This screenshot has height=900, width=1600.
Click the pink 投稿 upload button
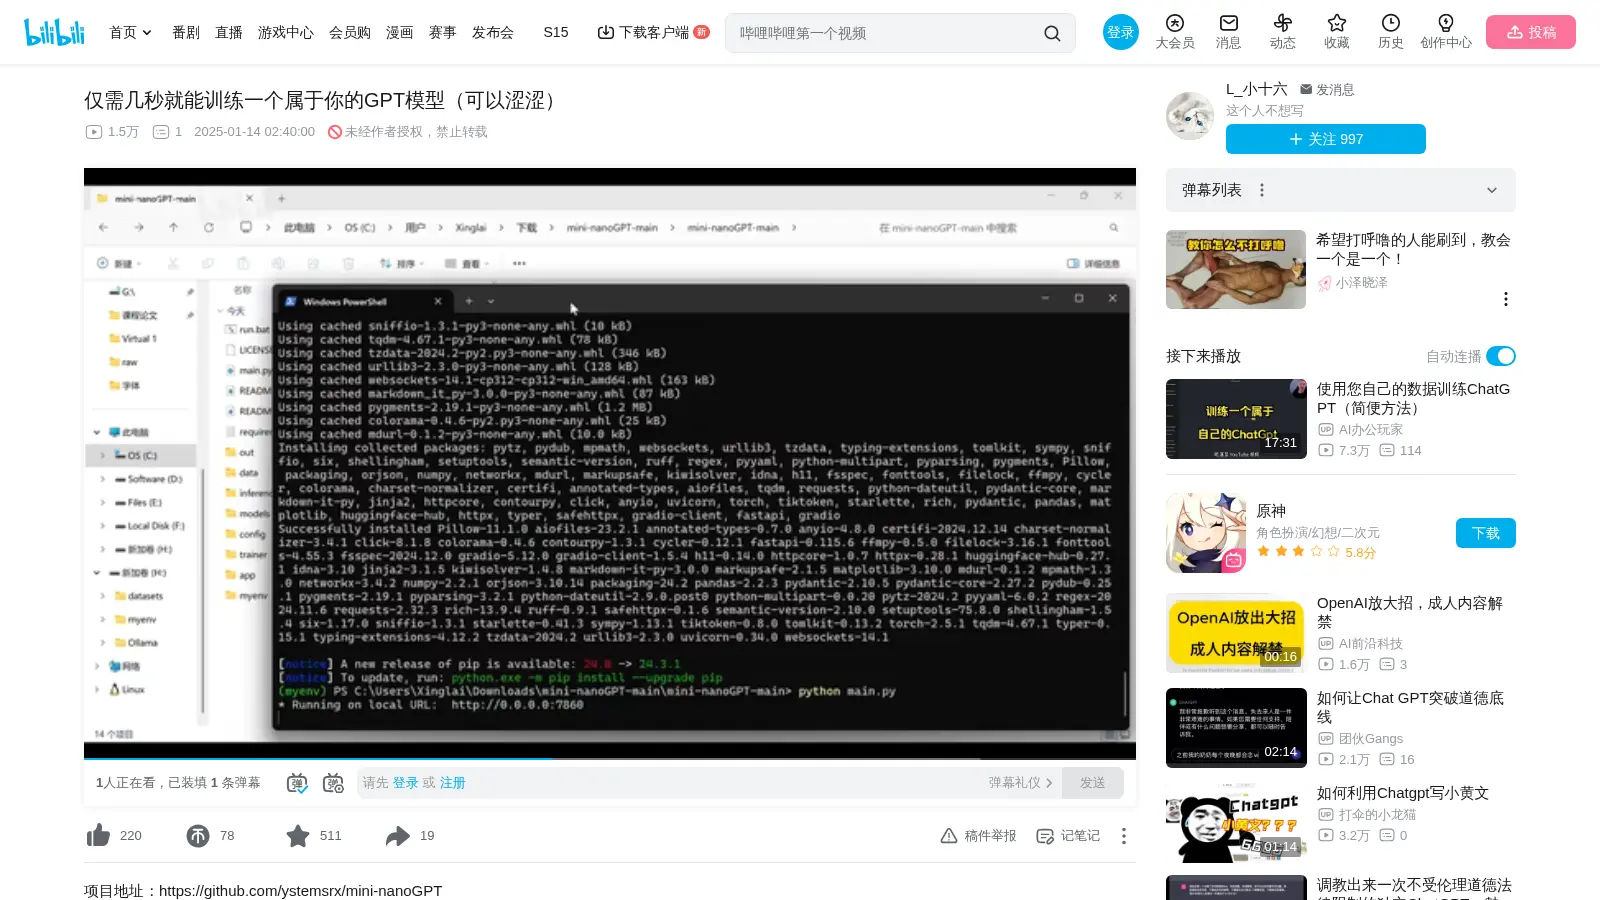pyautogui.click(x=1531, y=32)
